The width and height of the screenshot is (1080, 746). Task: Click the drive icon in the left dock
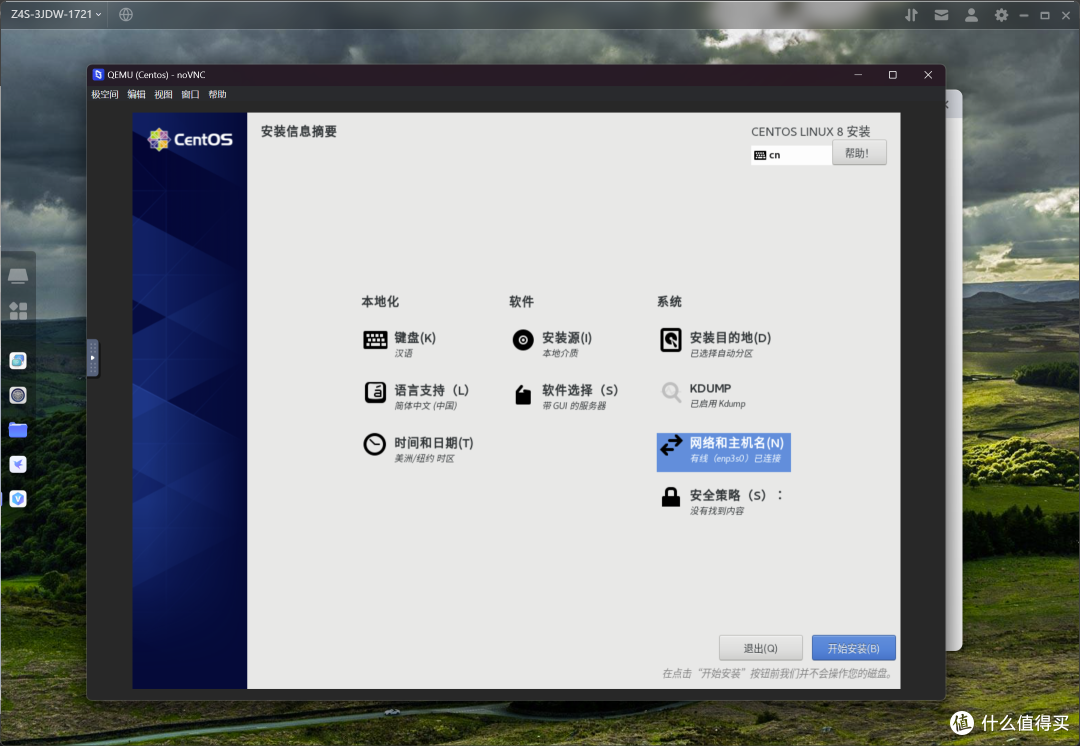tap(18, 276)
